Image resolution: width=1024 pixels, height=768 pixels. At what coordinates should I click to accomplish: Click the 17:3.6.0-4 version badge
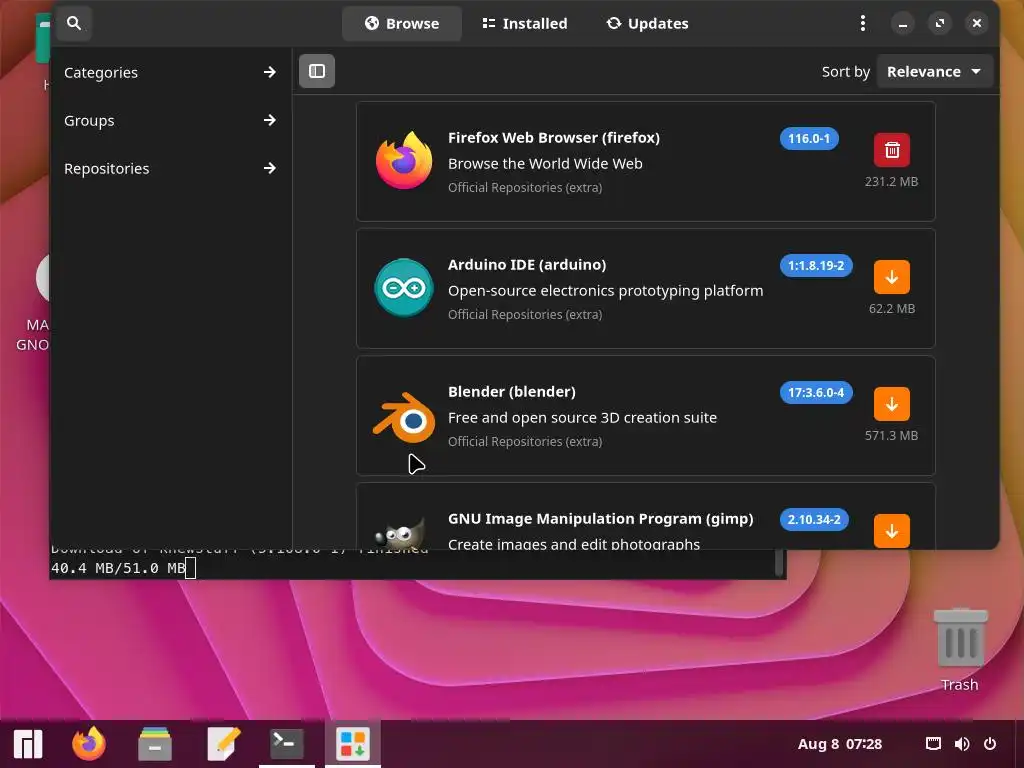(x=816, y=392)
